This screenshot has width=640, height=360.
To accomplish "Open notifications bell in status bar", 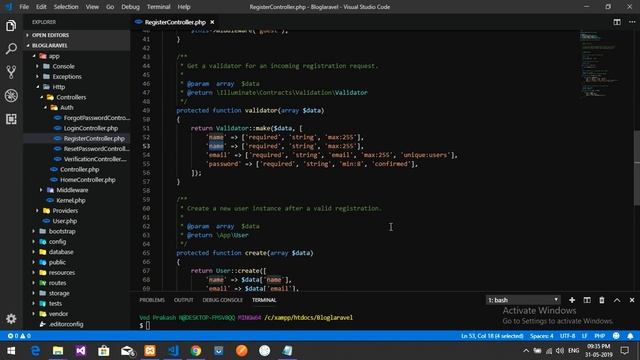I will point(630,336).
